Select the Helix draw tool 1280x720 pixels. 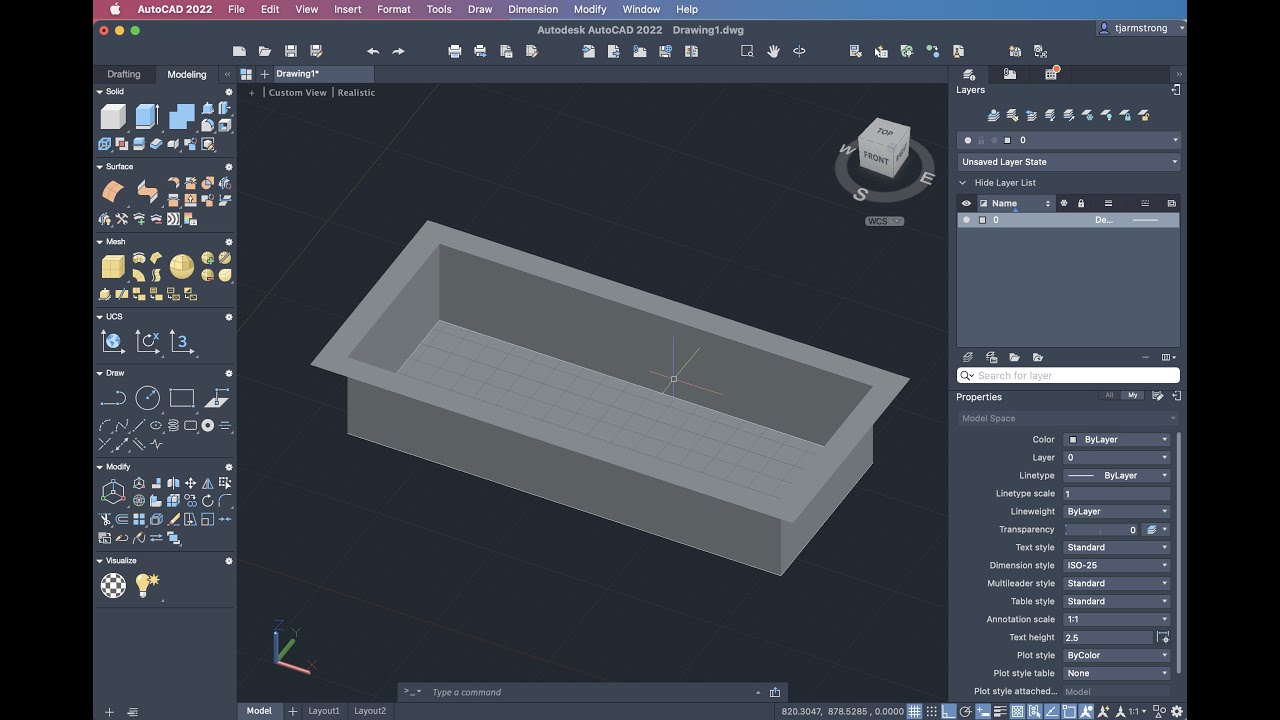173,425
